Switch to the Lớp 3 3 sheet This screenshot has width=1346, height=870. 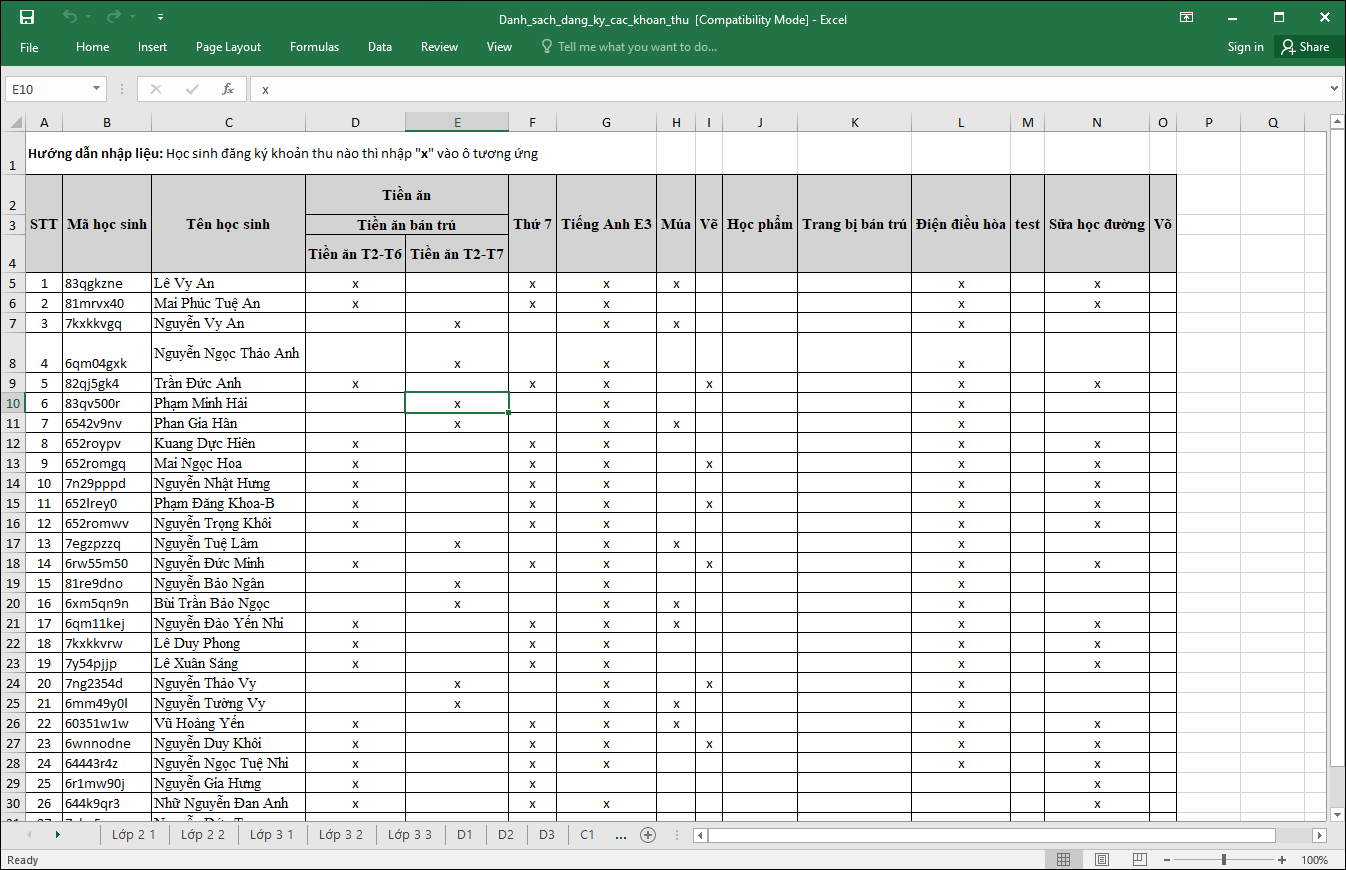(410, 834)
